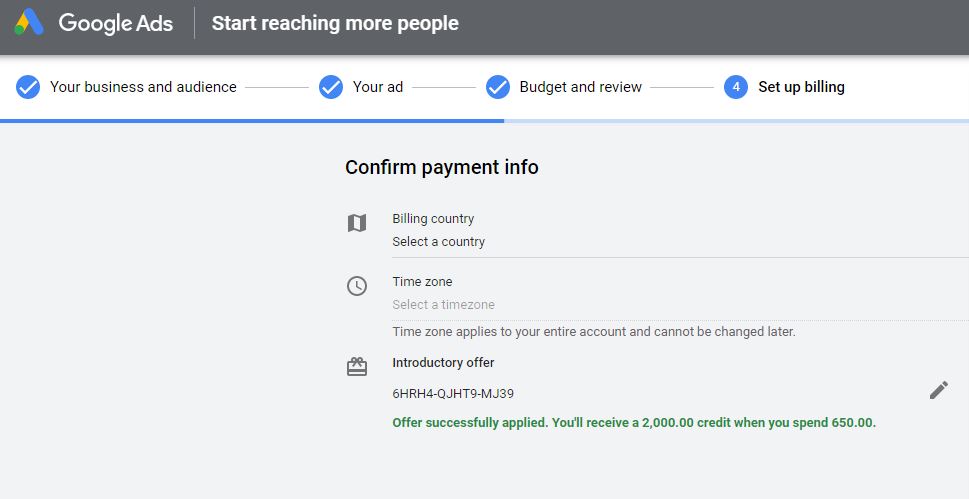Click the gift icon beside Introductory offer
The width and height of the screenshot is (969, 499).
tap(357, 367)
